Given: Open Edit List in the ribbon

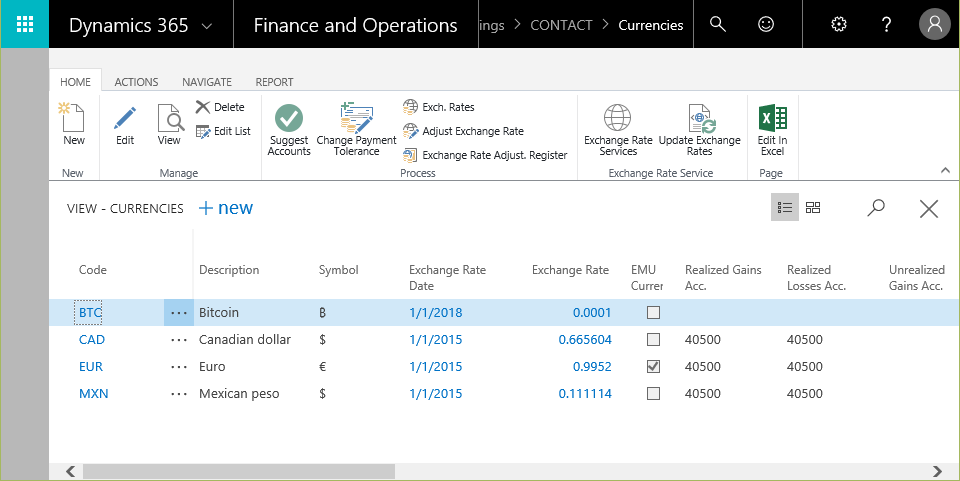Looking at the screenshot, I should click(x=223, y=131).
